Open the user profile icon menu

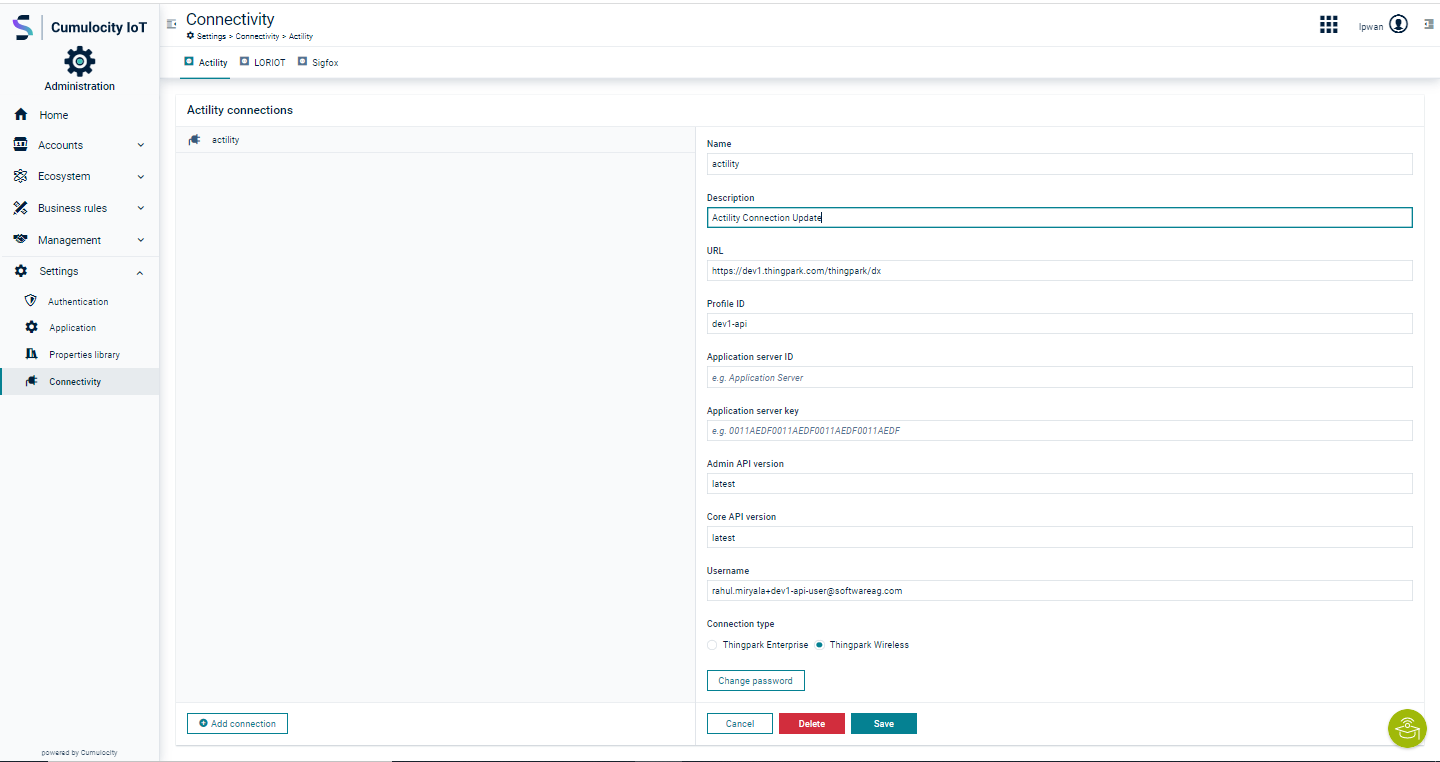coord(1398,24)
